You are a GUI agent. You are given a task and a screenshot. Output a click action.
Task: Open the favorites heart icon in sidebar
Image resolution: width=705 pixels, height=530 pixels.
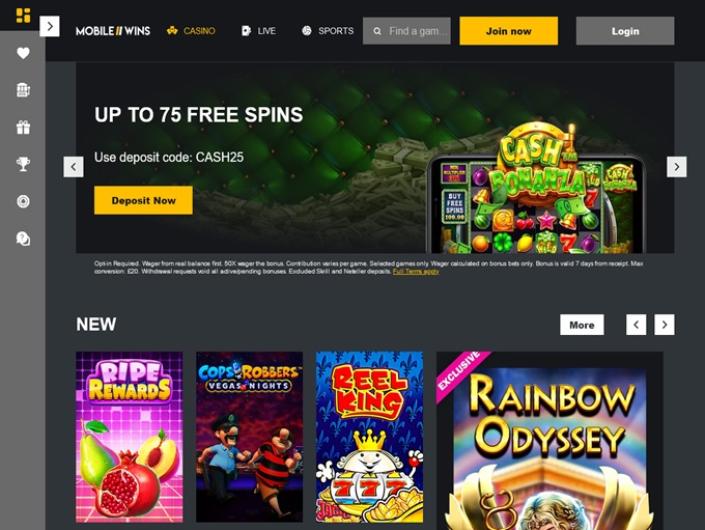(23, 53)
